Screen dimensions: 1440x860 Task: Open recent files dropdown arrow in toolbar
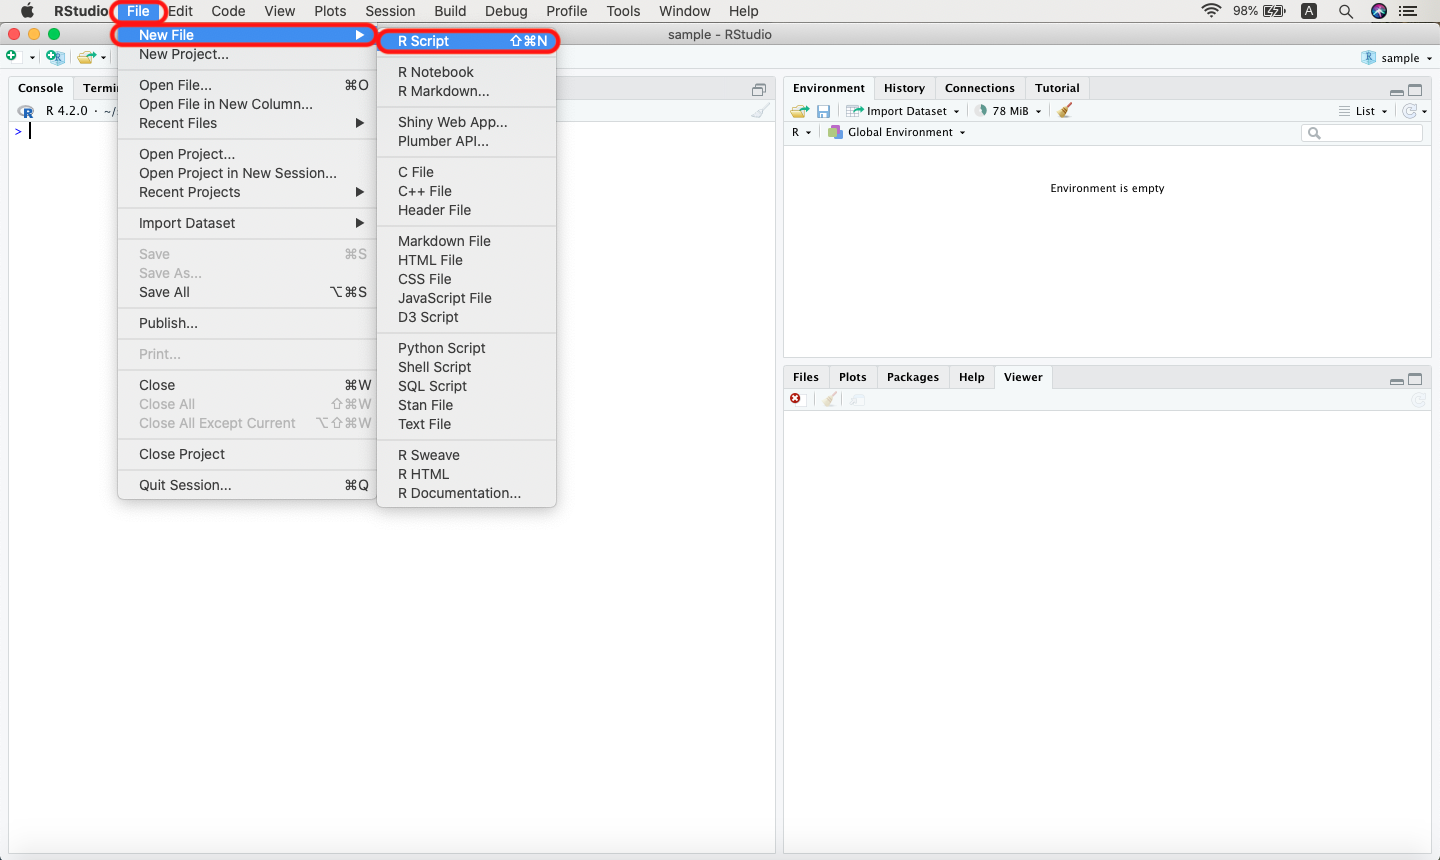103,58
